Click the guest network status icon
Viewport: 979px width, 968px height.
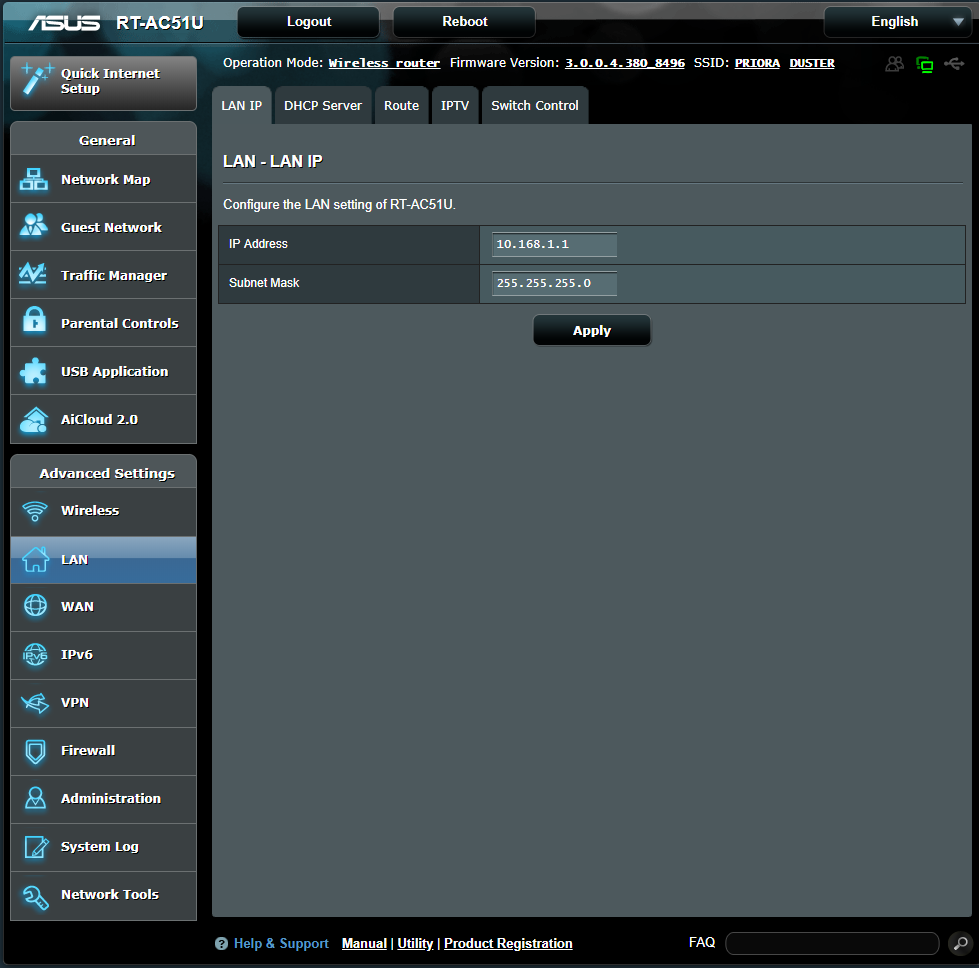coord(895,64)
